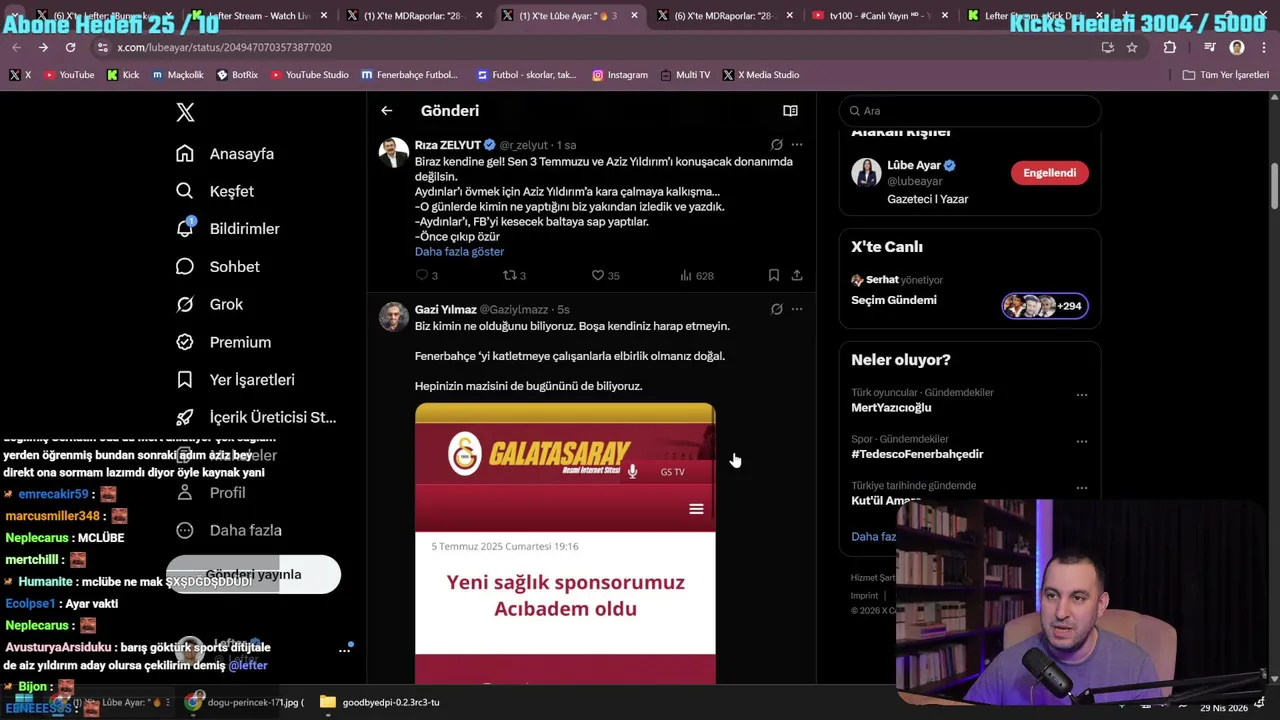The width and height of the screenshot is (1280, 720).
Task: Reload the page
Action: pyautogui.click(x=70, y=47)
